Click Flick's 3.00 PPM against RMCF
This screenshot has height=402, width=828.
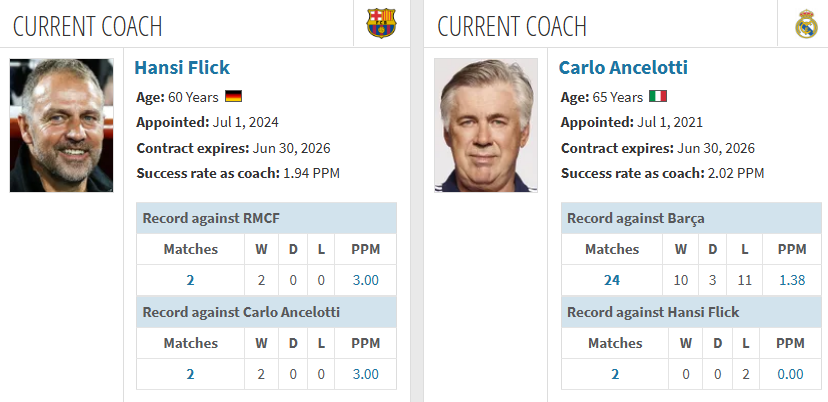tap(365, 280)
